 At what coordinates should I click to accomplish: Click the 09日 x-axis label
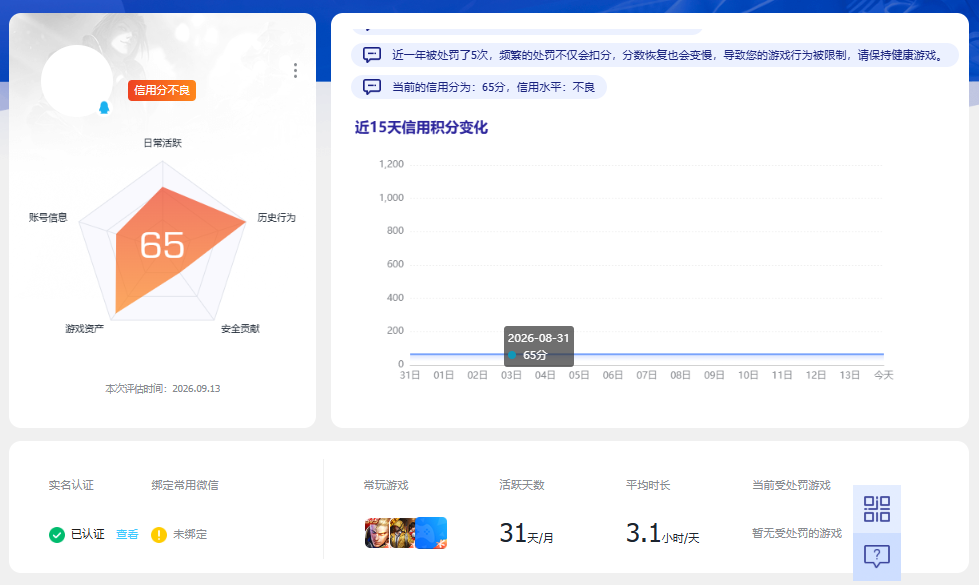click(714, 375)
